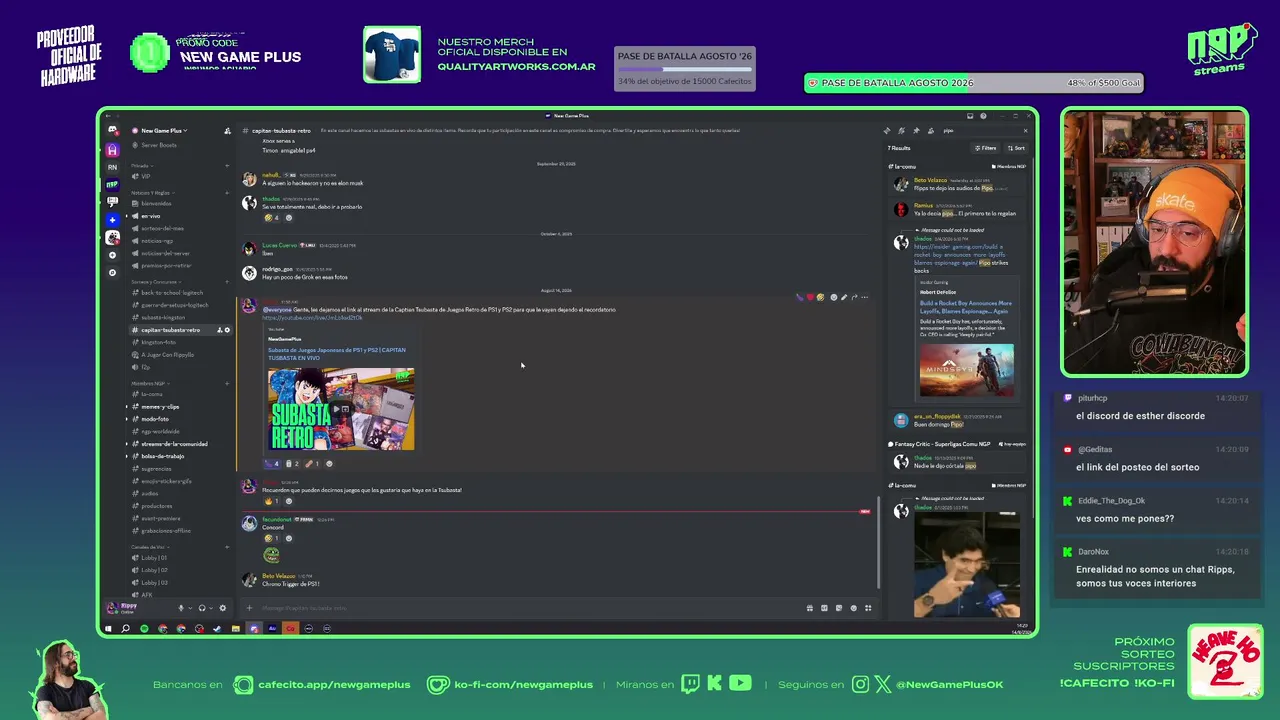
Task: Open the New Game Plus server dropdown
Action: 164,131
